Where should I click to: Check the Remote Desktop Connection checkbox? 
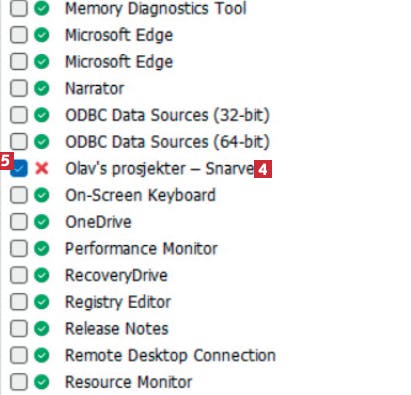pos(19,355)
